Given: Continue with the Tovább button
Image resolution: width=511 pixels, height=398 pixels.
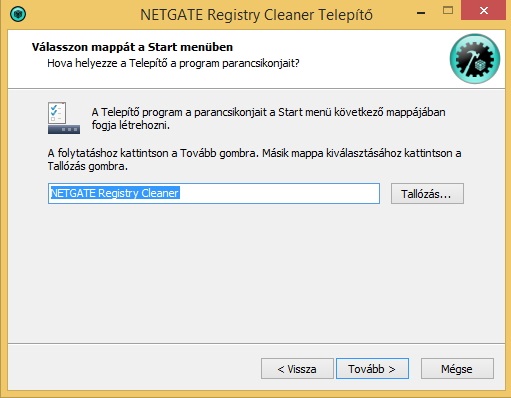Looking at the screenshot, I should (x=372, y=369).
